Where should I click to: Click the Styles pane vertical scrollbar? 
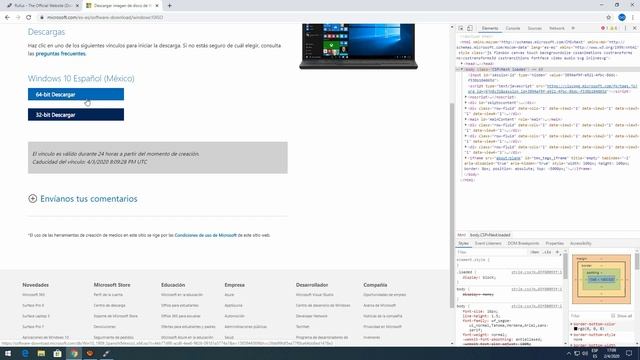point(565,266)
